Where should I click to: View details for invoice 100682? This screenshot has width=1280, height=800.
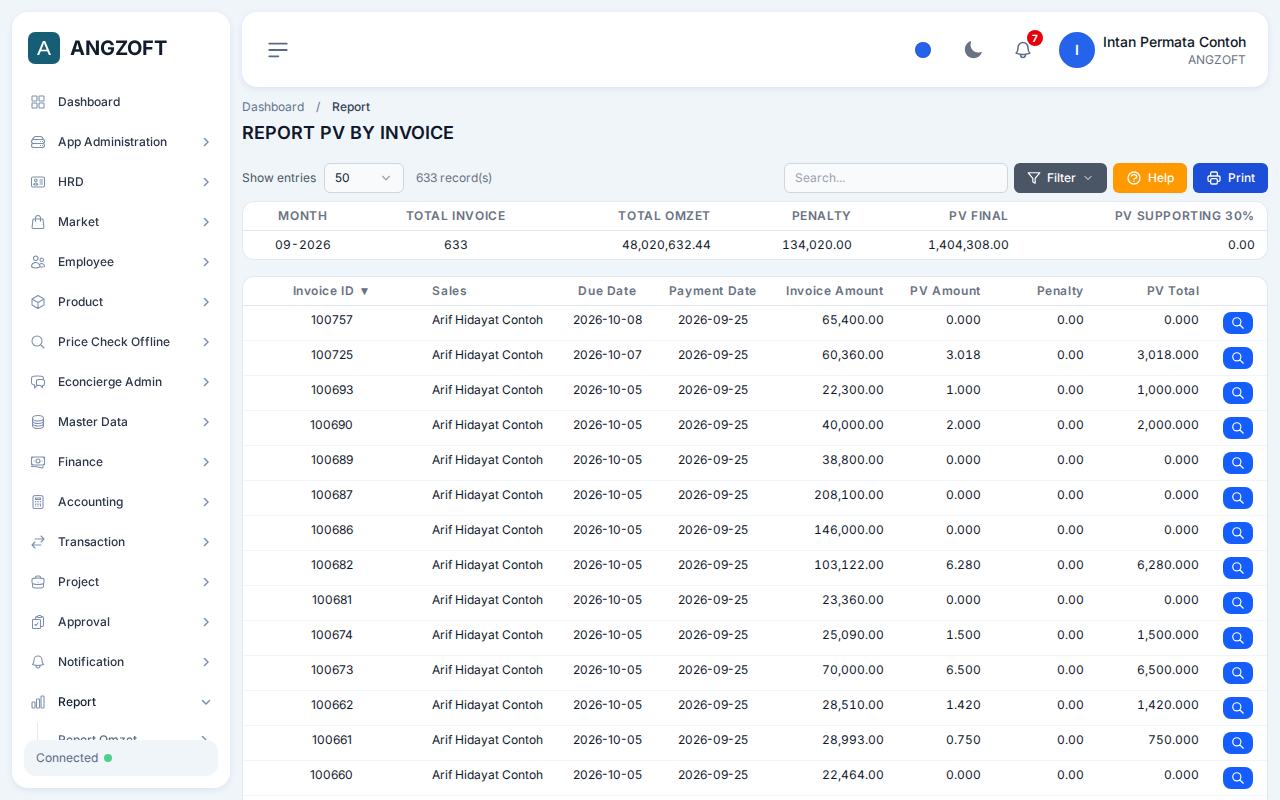tap(1238, 568)
